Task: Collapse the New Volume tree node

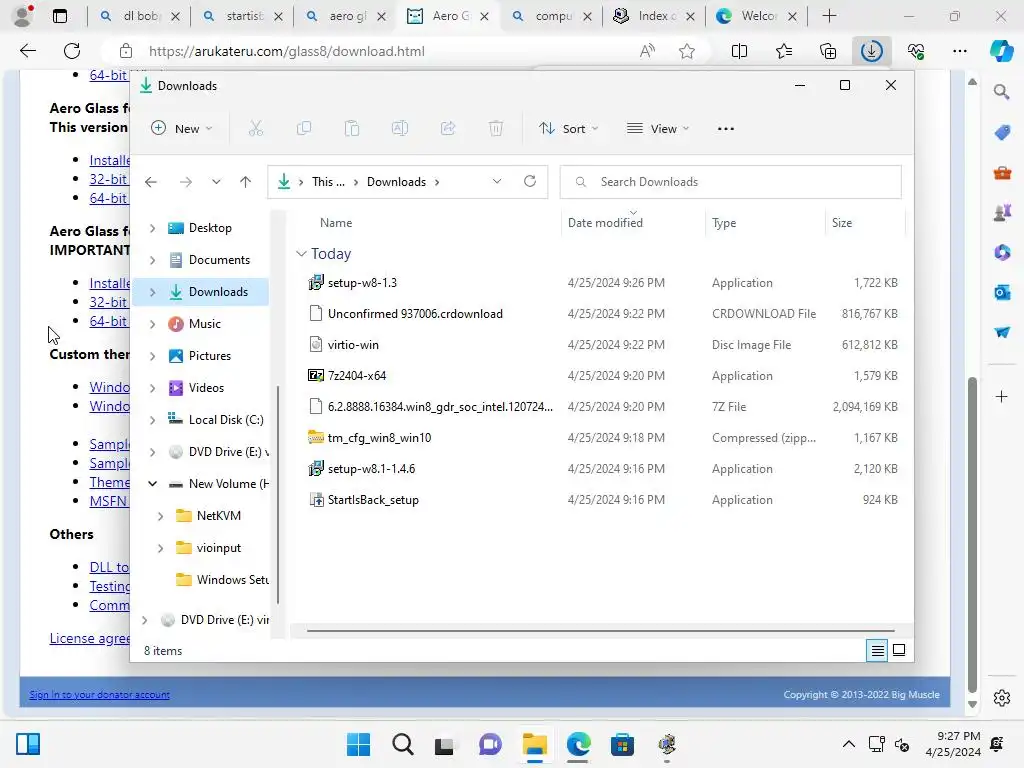Action: 152,484
